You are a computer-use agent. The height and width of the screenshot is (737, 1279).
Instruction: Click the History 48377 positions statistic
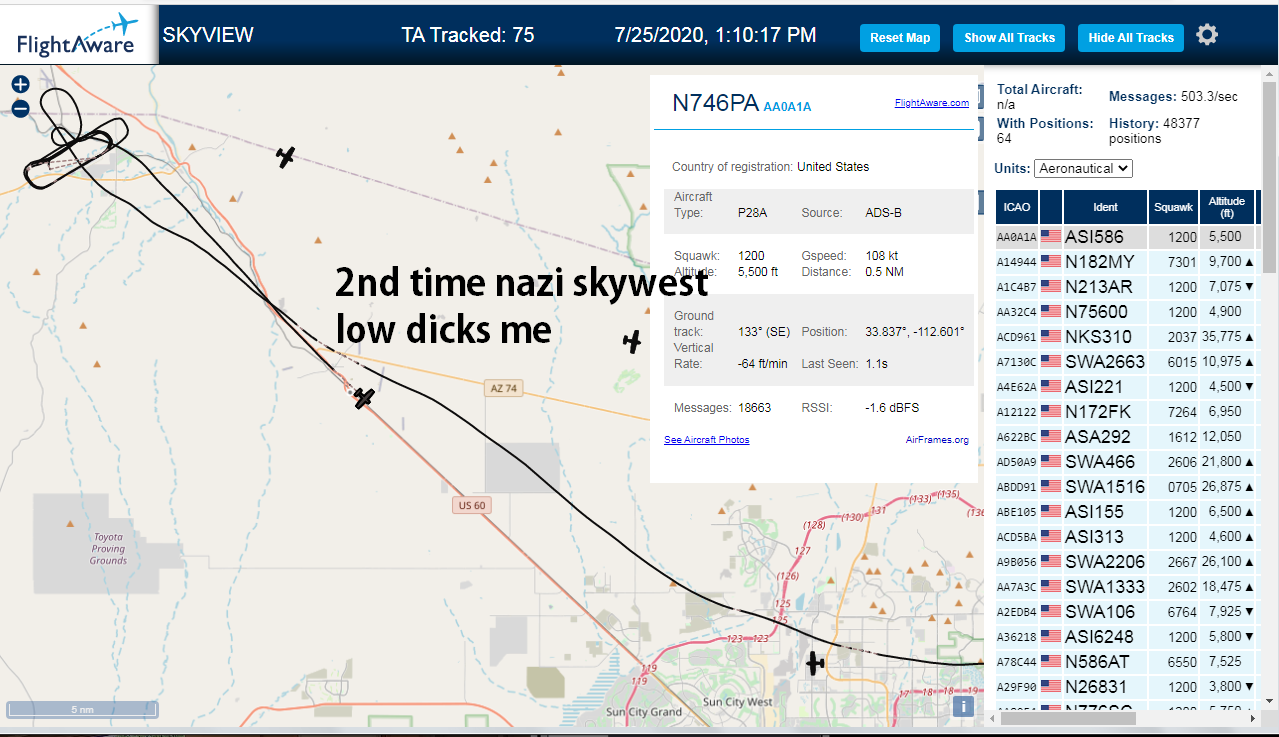[1155, 130]
